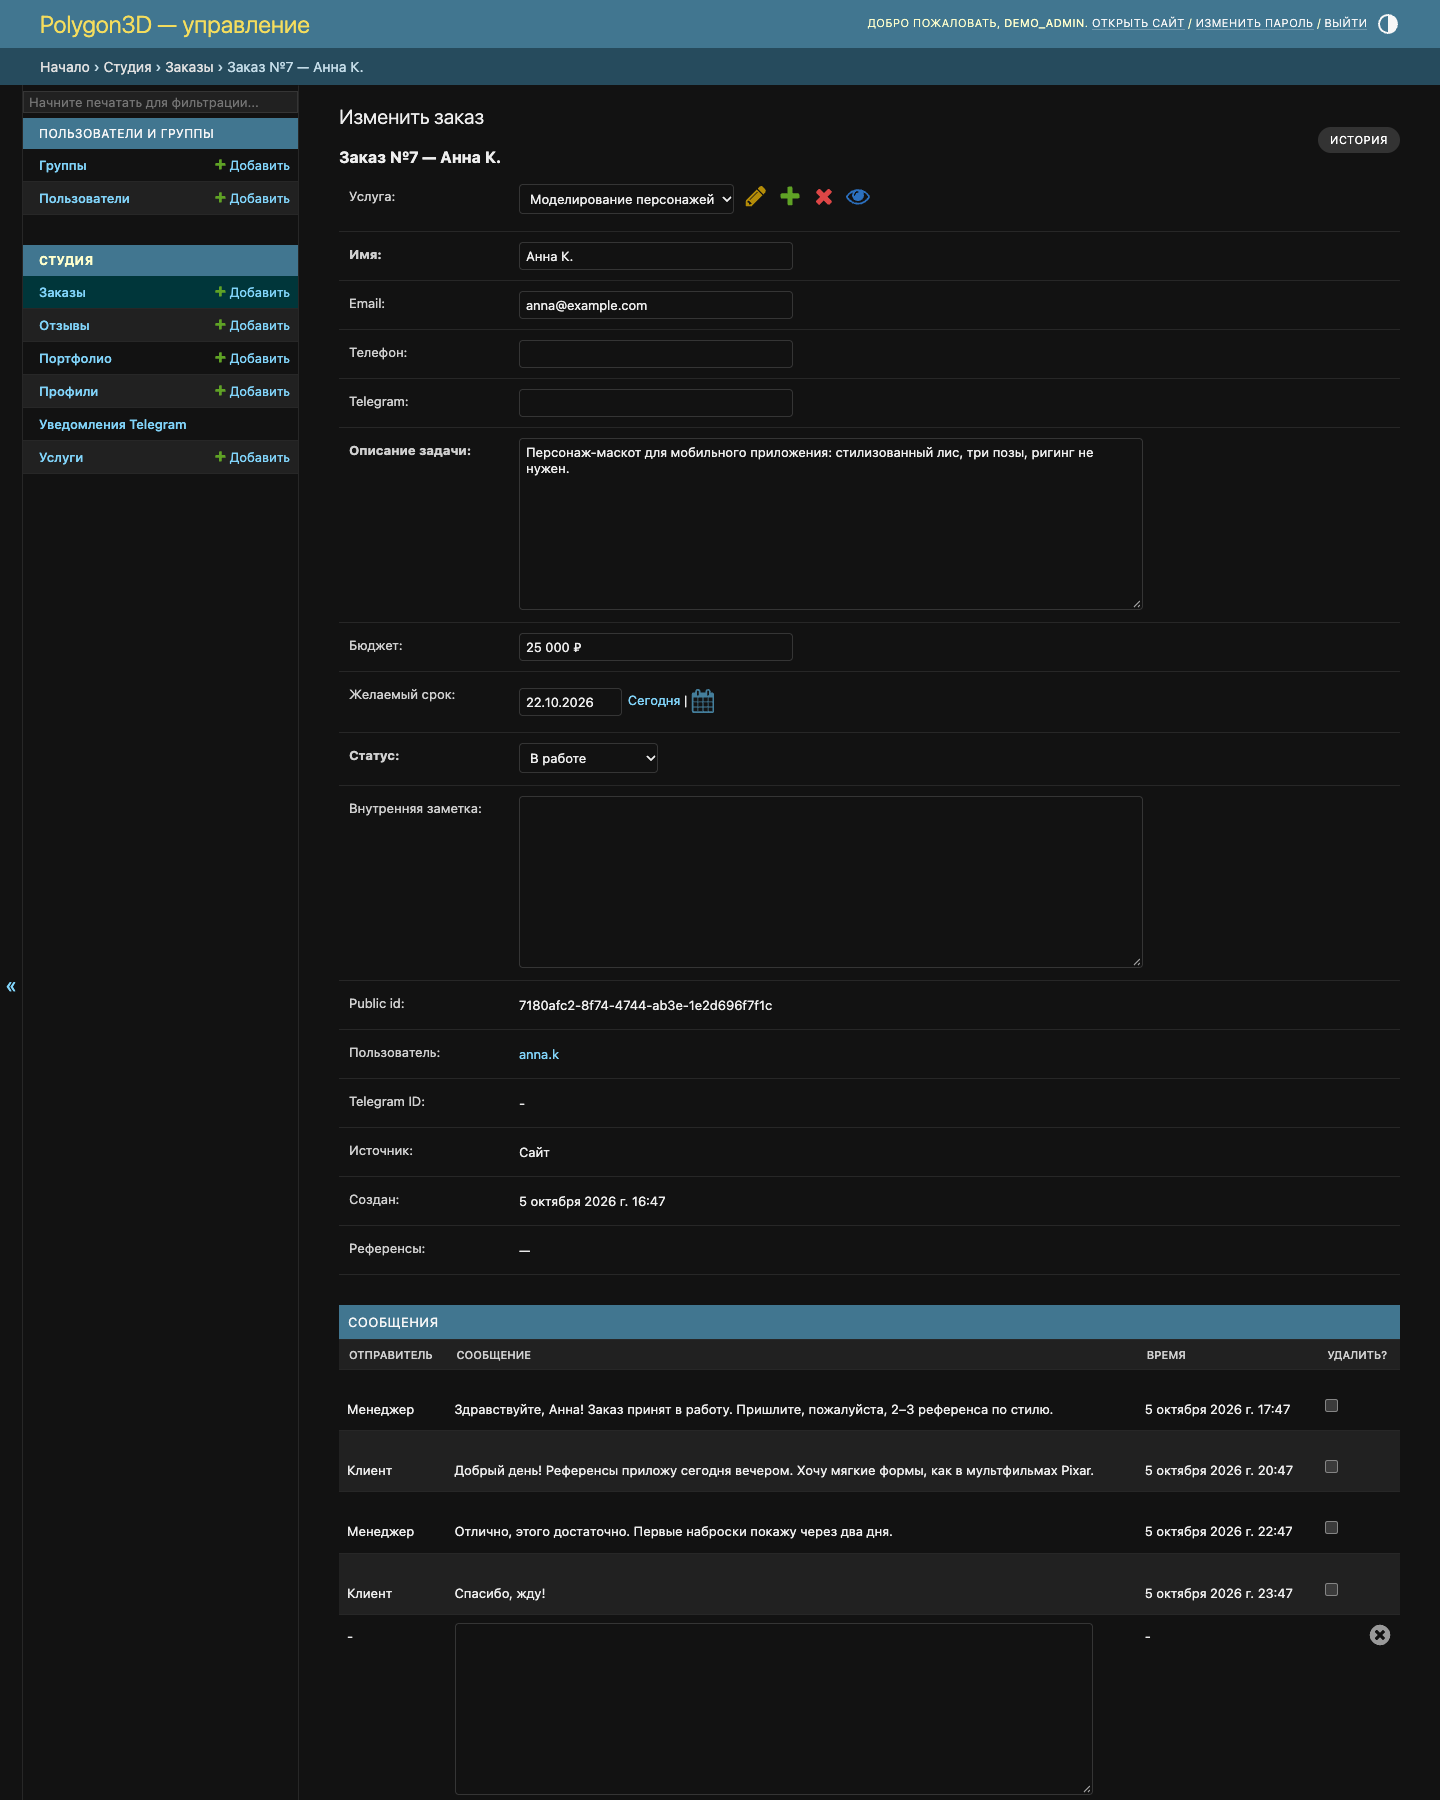The image size is (1440, 1800).
Task: Open the Услуга service dropdown
Action: tap(626, 199)
